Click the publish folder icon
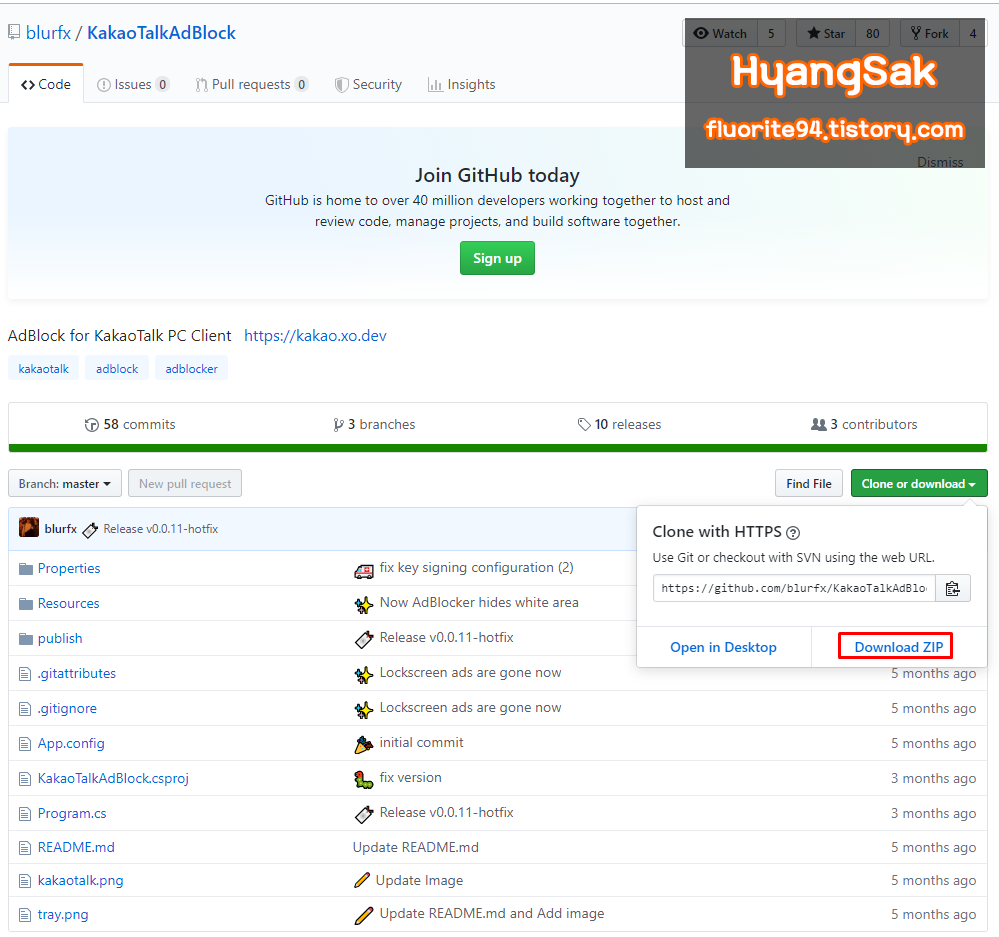The image size is (999, 937). [x=25, y=639]
